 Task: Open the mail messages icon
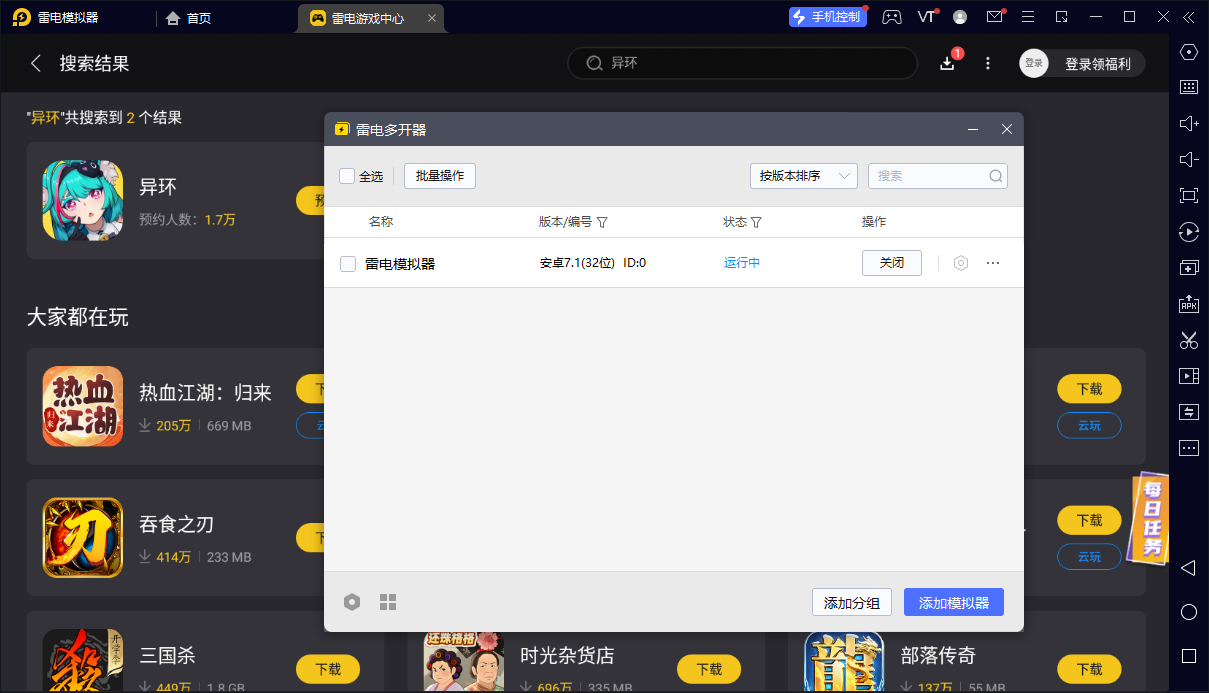coord(994,17)
